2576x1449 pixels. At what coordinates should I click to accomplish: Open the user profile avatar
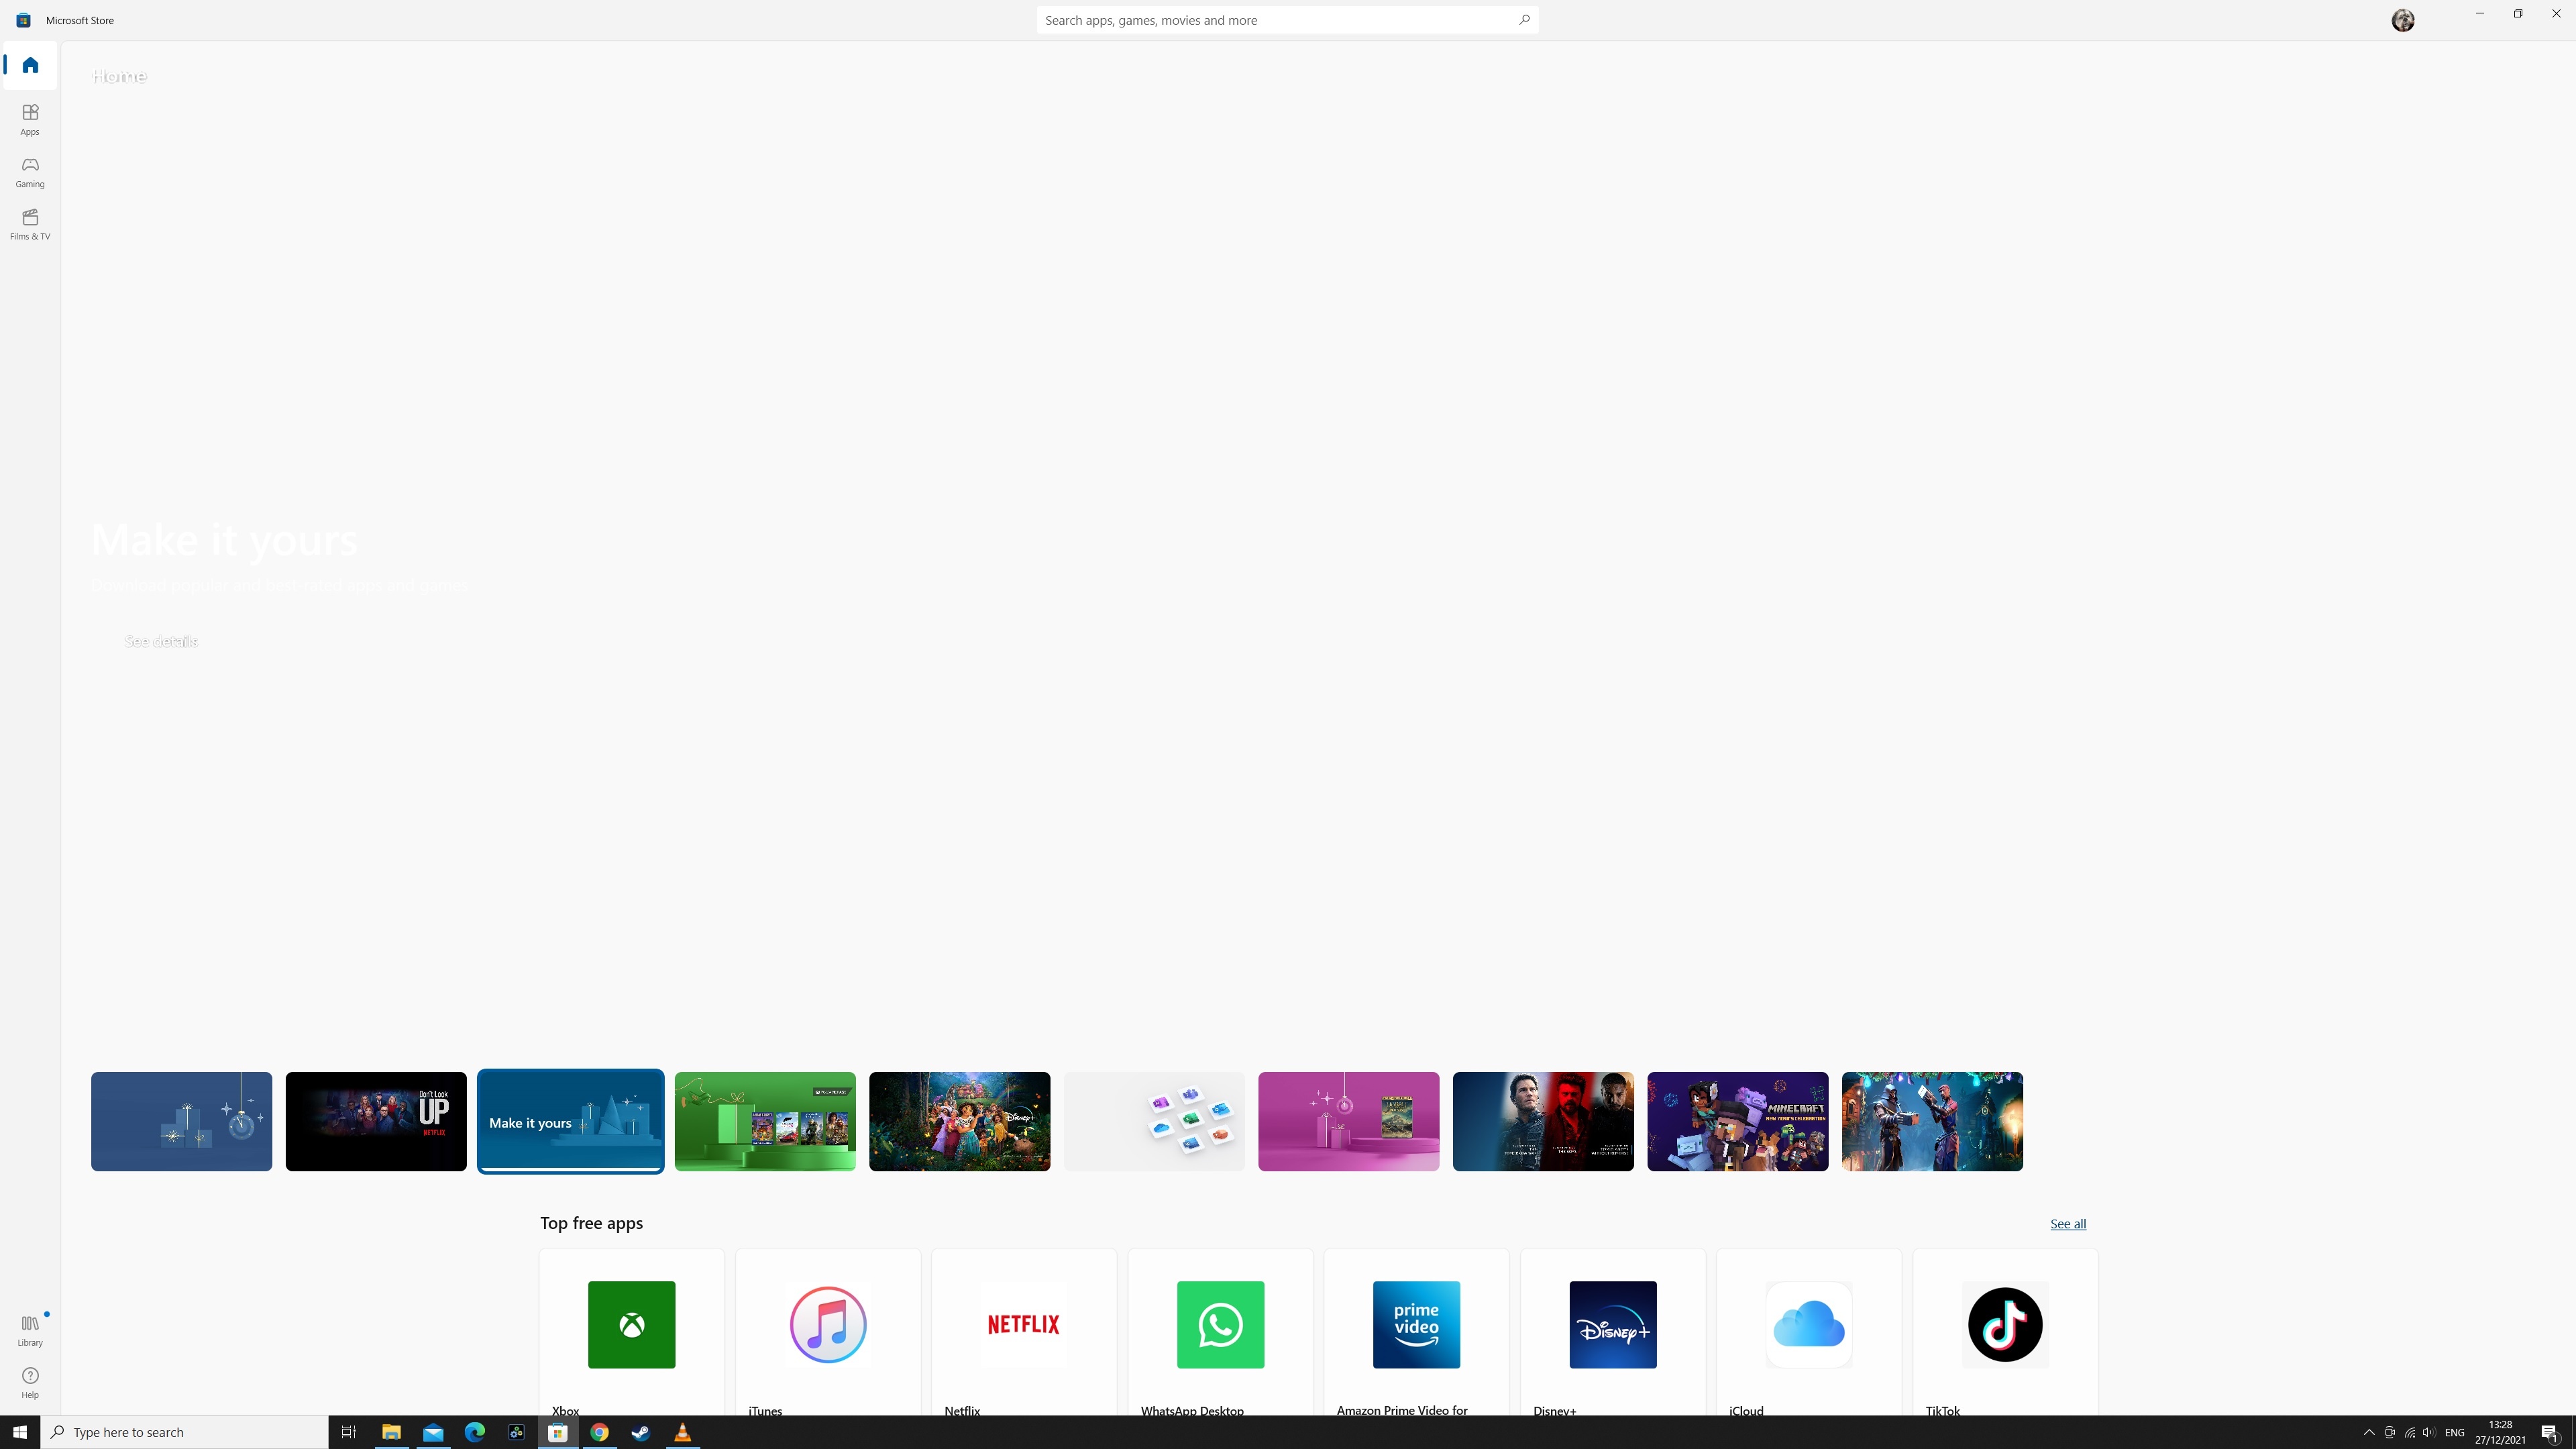point(2402,20)
